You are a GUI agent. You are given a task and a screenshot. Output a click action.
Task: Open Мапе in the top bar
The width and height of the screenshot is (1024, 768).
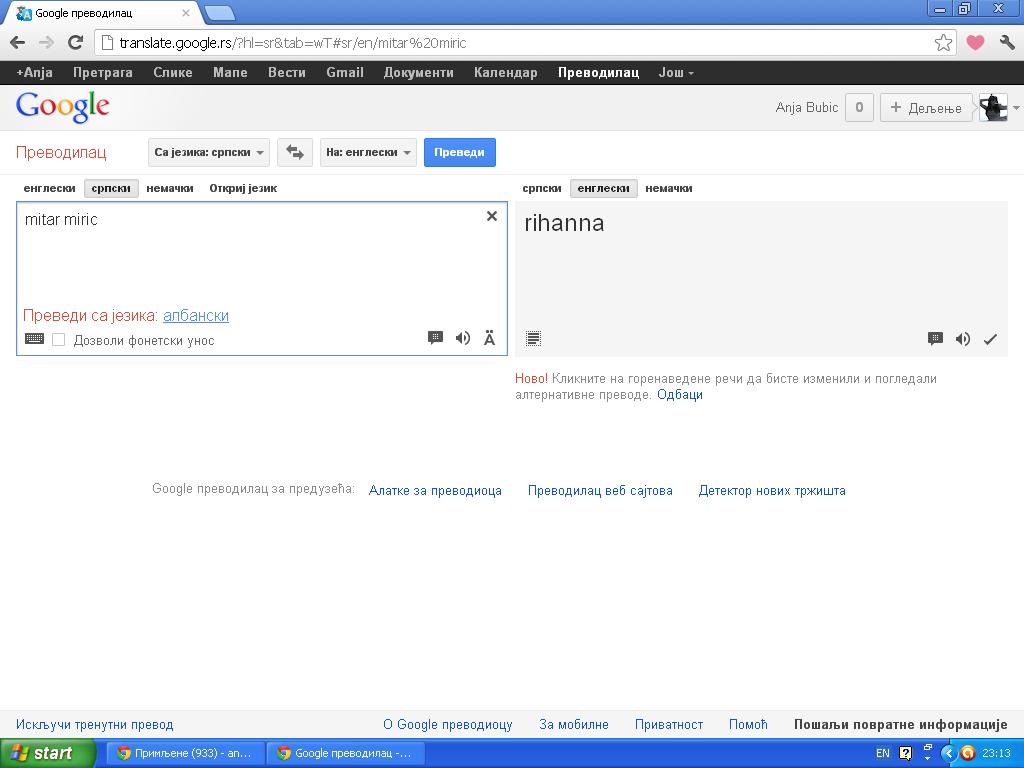[x=230, y=72]
